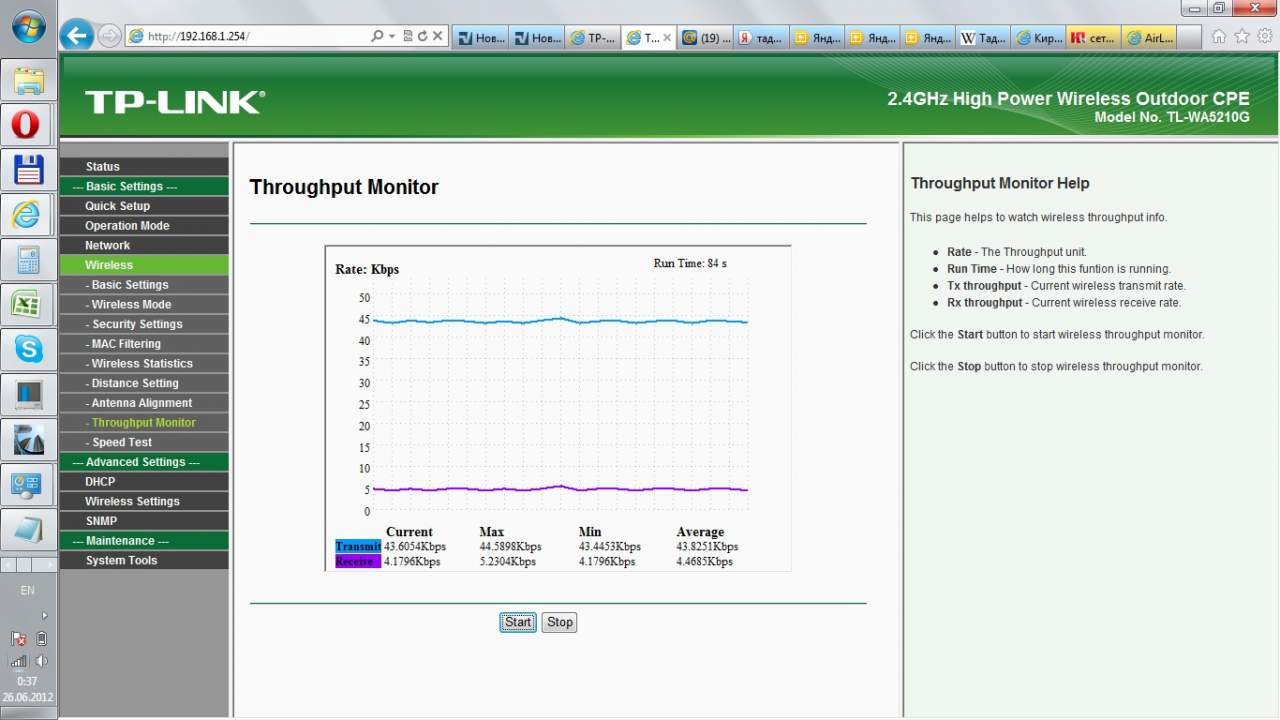Switch to the сет... browser tab

[1095, 38]
